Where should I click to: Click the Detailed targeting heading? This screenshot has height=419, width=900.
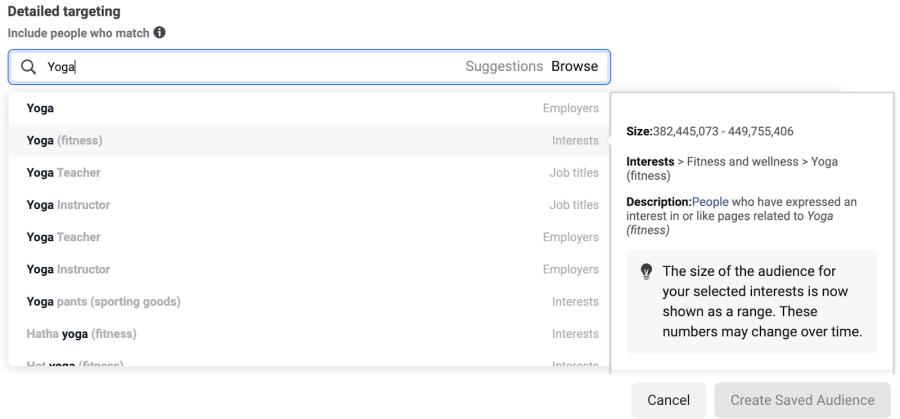64,11
